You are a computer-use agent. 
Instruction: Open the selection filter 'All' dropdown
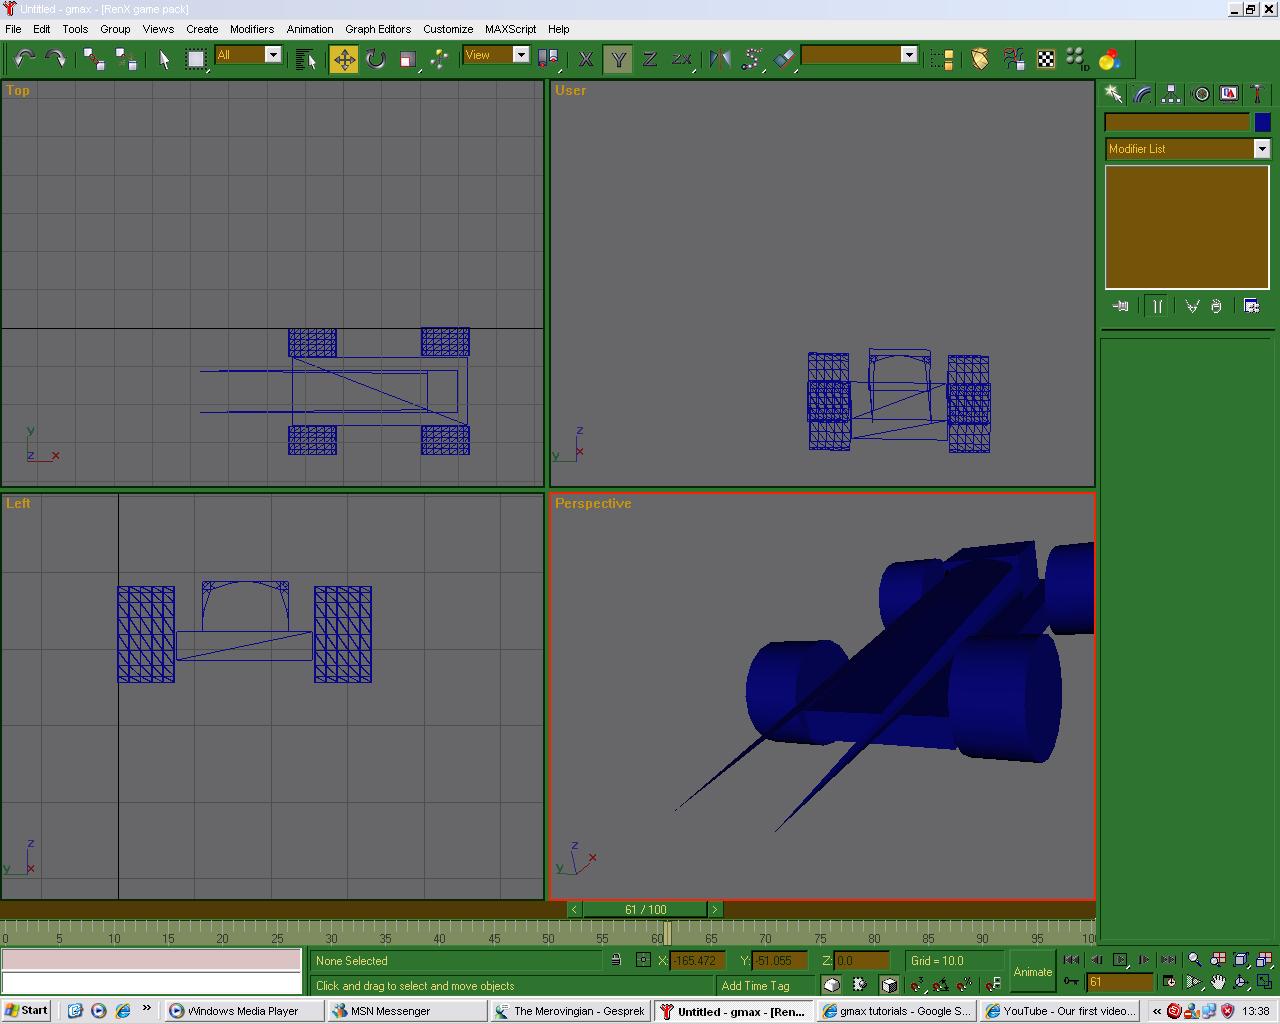273,55
